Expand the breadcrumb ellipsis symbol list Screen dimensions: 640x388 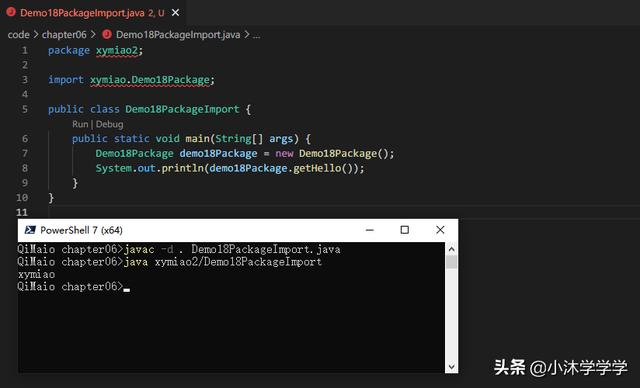pyautogui.click(x=256, y=35)
